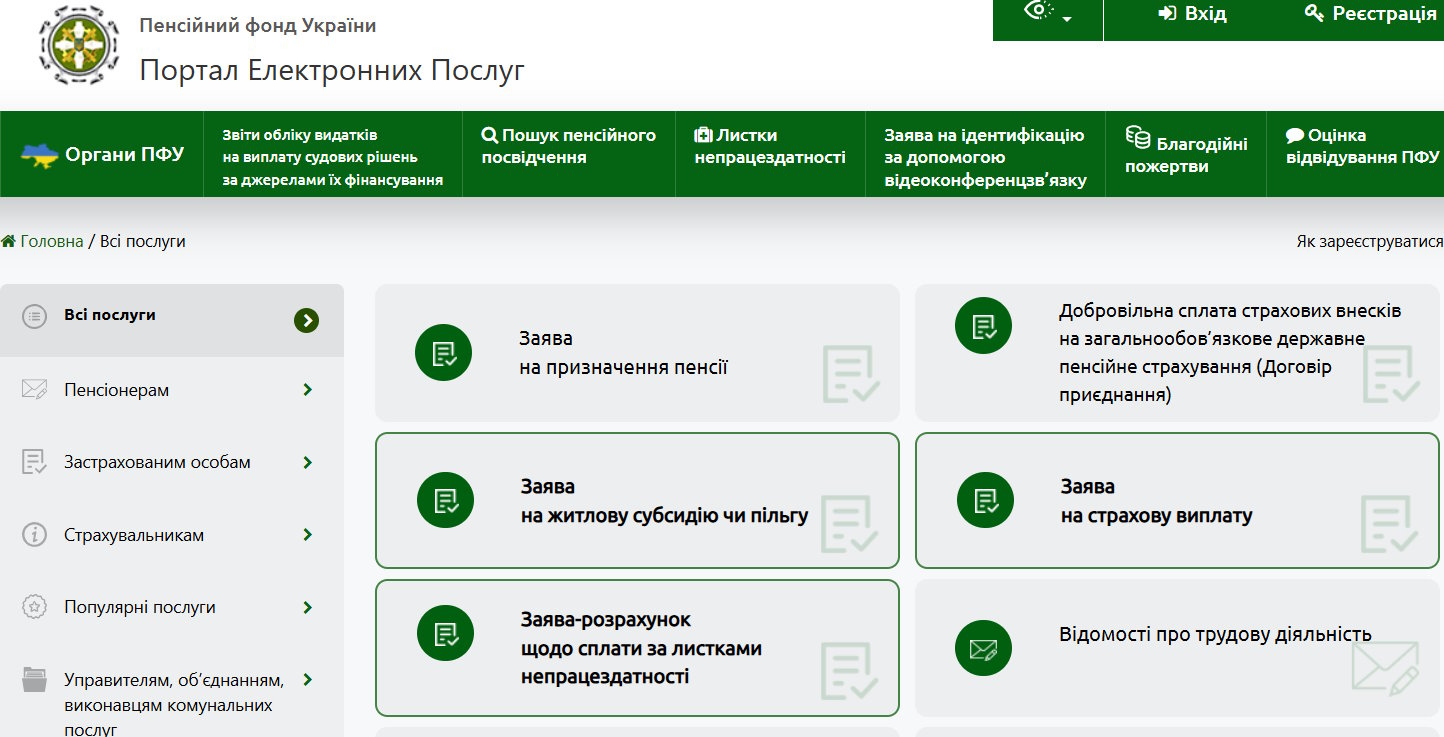The width and height of the screenshot is (1444, 737).
Task: Go to Головна breadcrumb link
Action: (x=51, y=241)
